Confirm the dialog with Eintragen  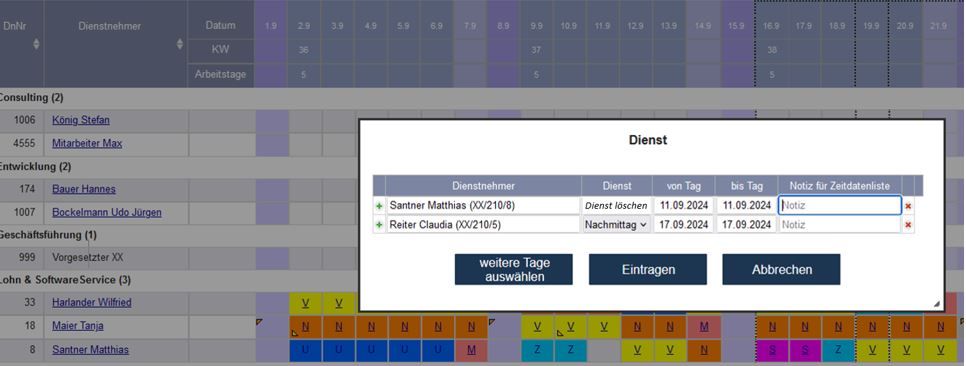(647, 269)
